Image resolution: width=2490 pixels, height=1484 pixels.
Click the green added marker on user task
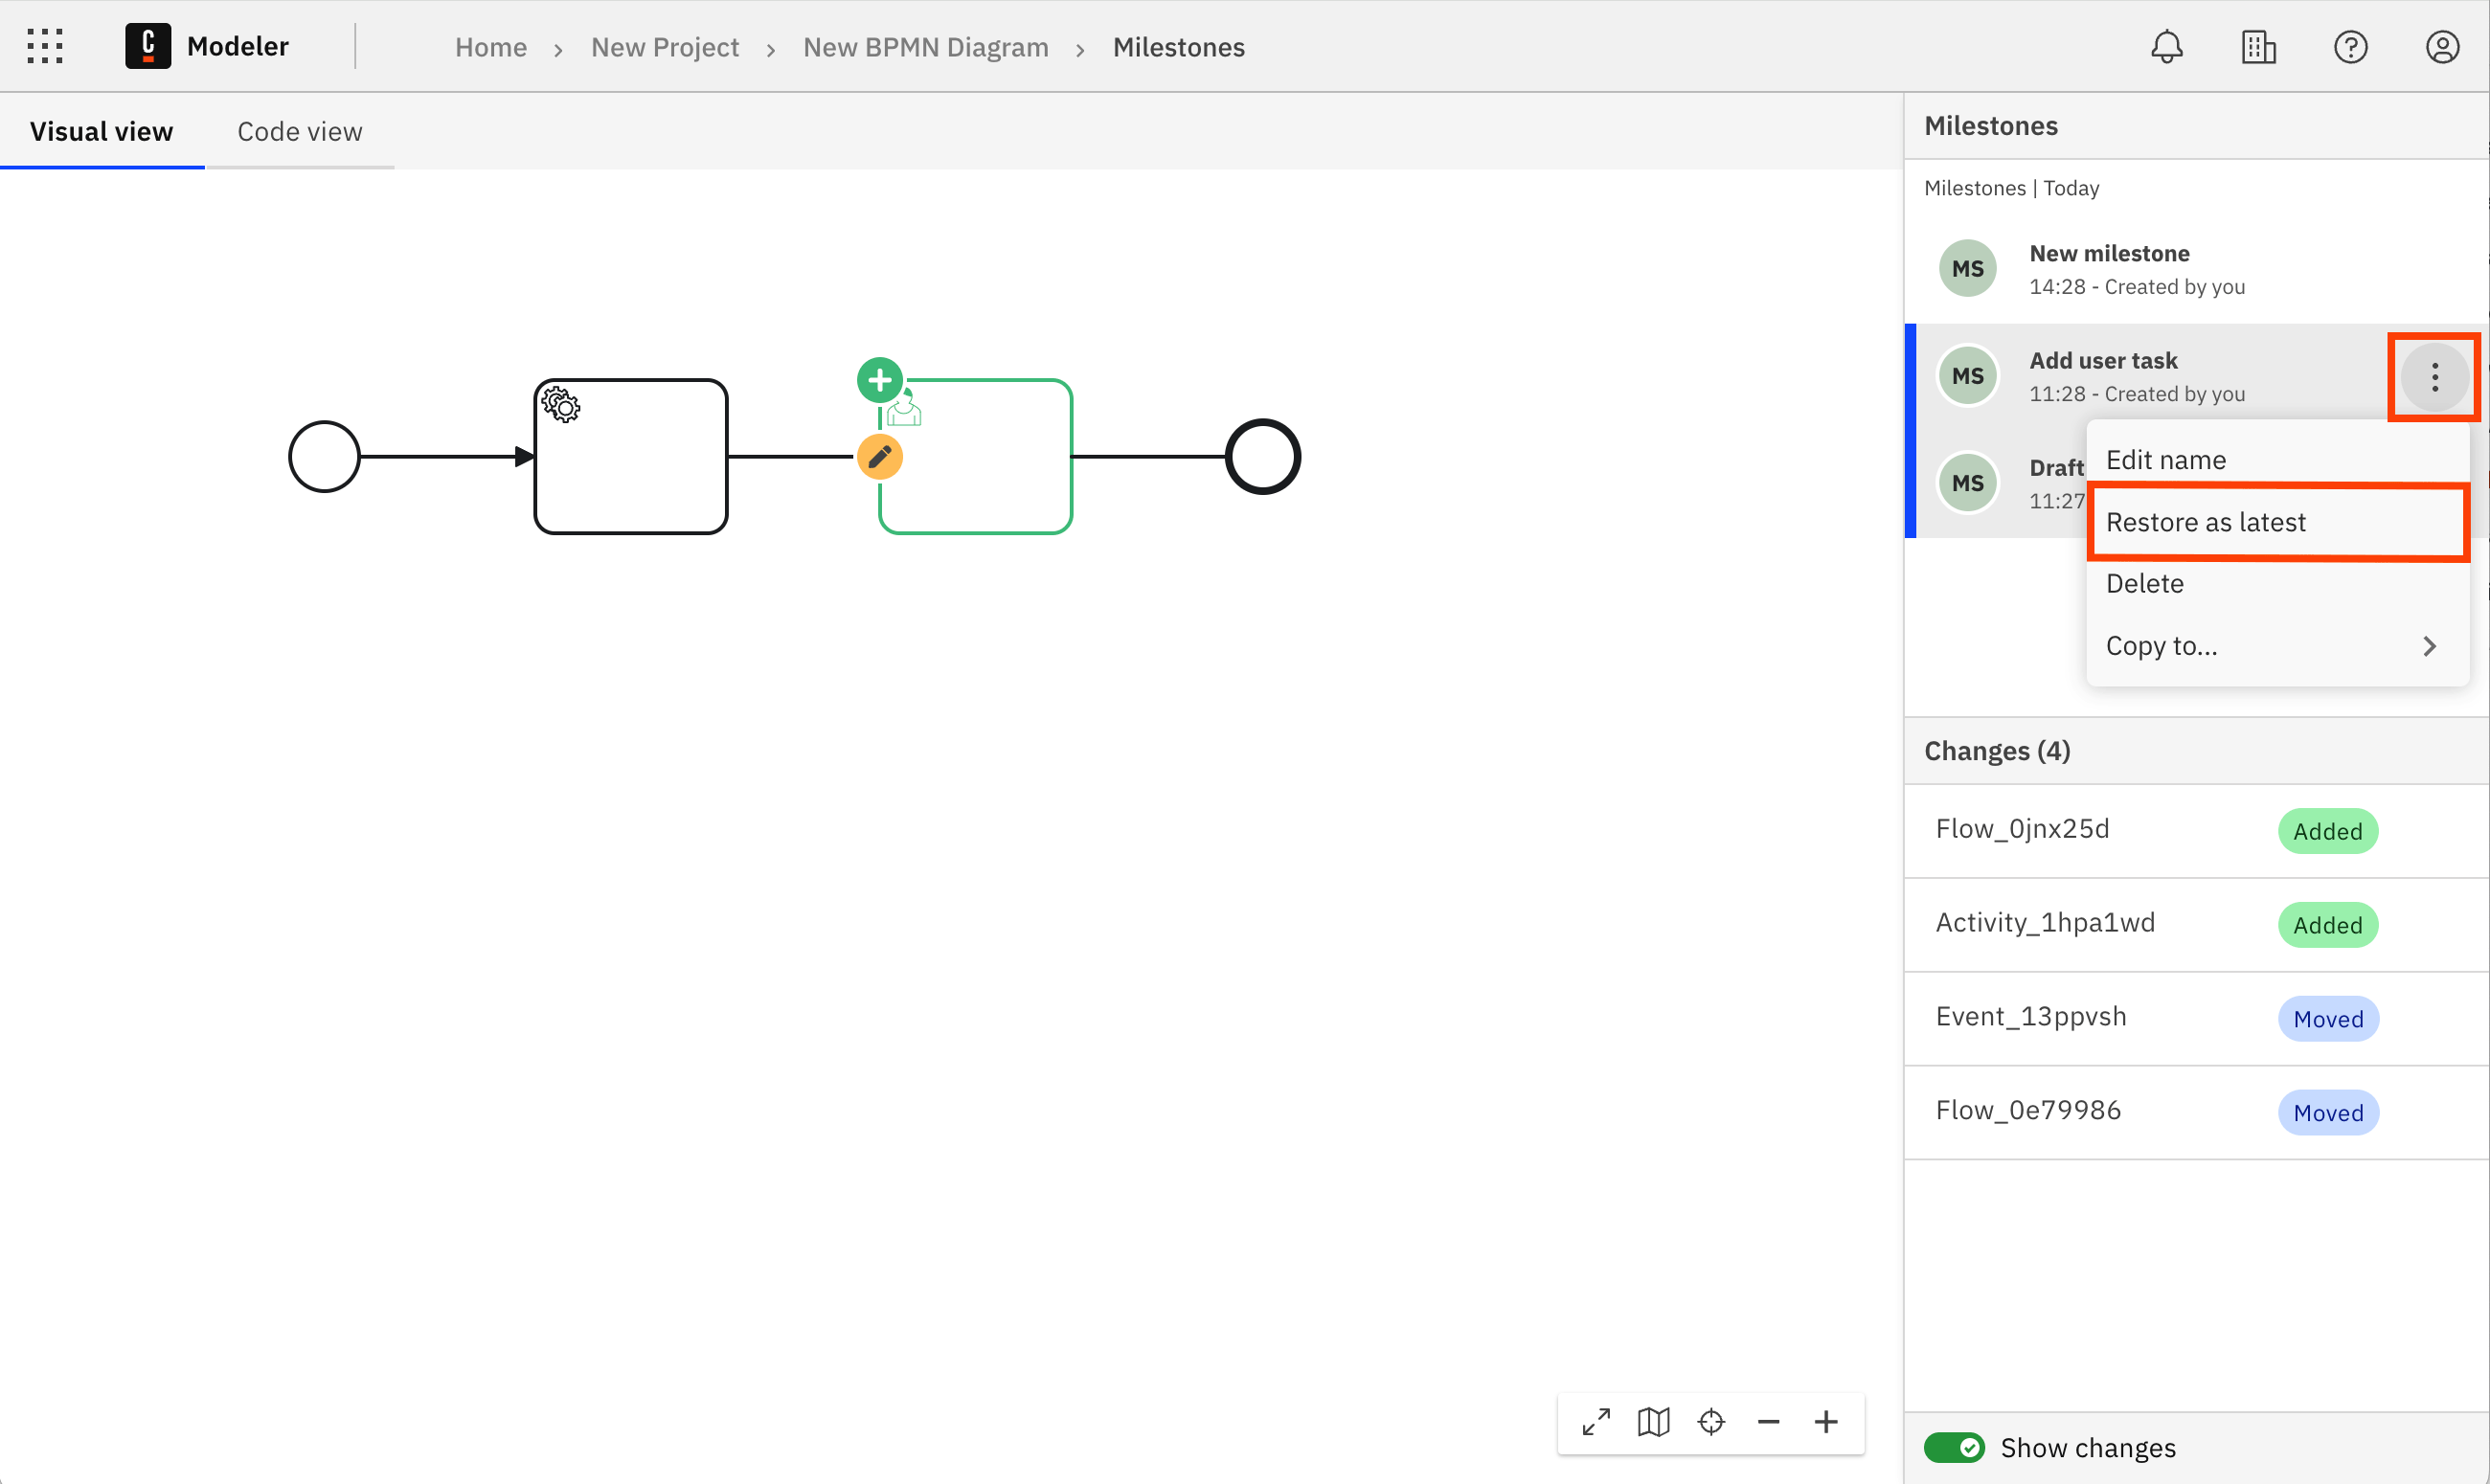(x=879, y=380)
